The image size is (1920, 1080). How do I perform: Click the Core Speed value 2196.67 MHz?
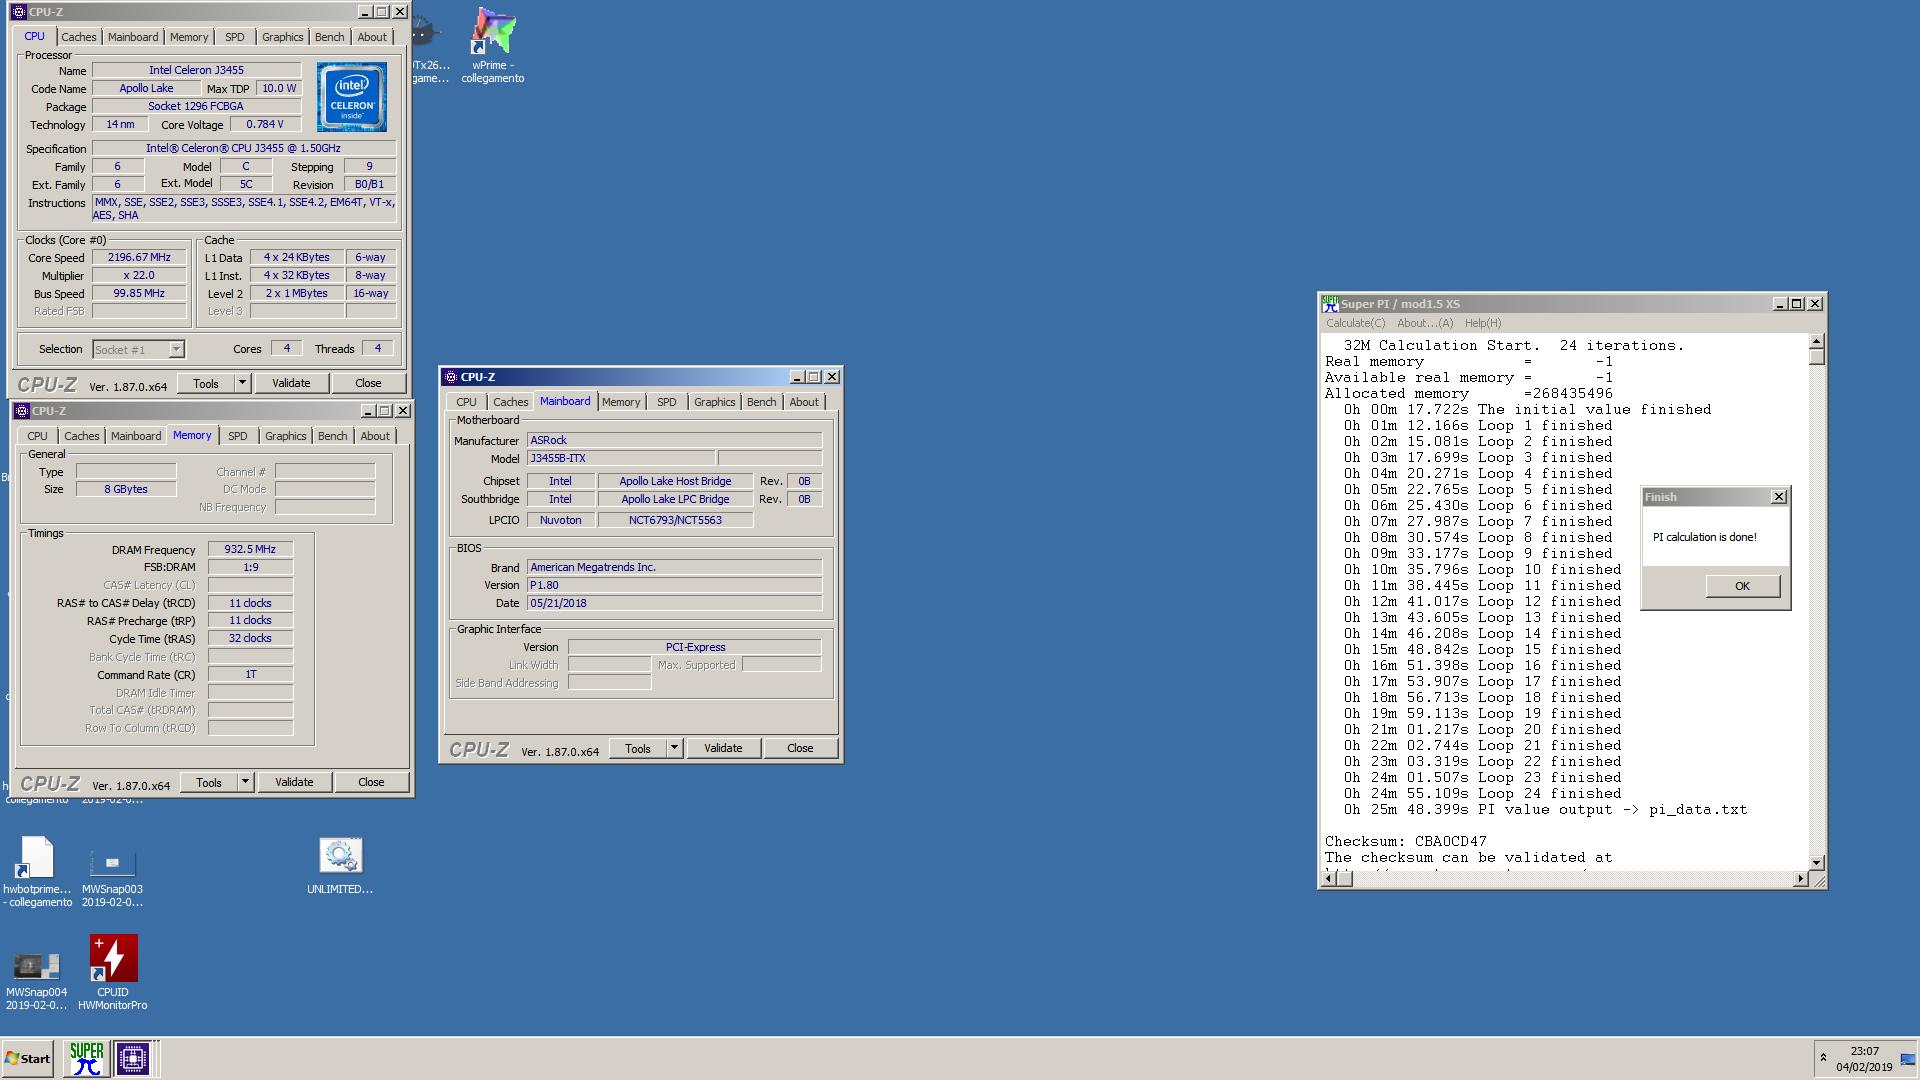(x=139, y=257)
